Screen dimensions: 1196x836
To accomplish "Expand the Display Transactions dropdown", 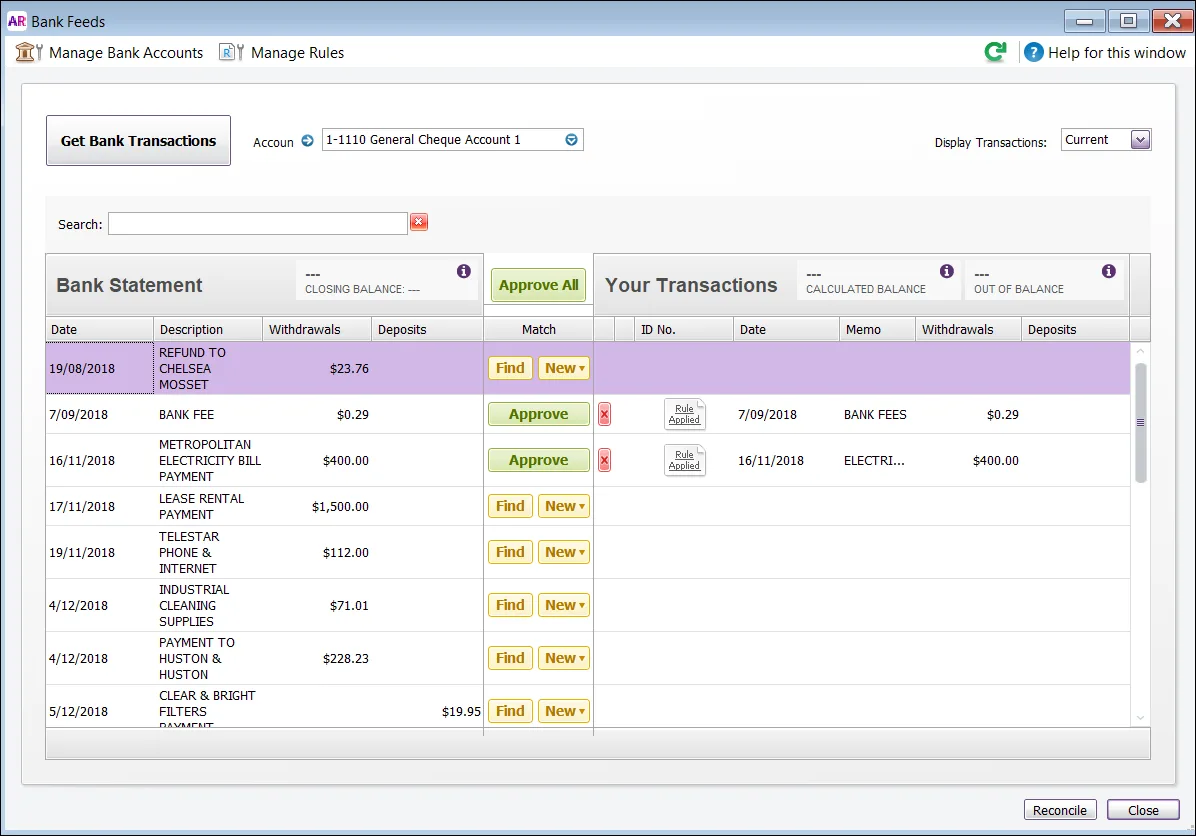I will (x=1140, y=140).
